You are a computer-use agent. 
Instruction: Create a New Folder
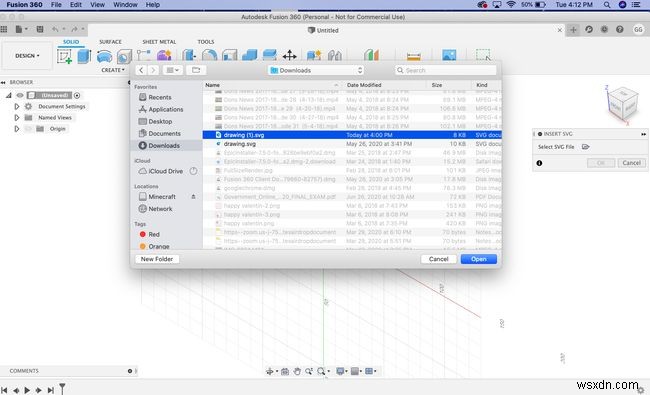(x=157, y=259)
